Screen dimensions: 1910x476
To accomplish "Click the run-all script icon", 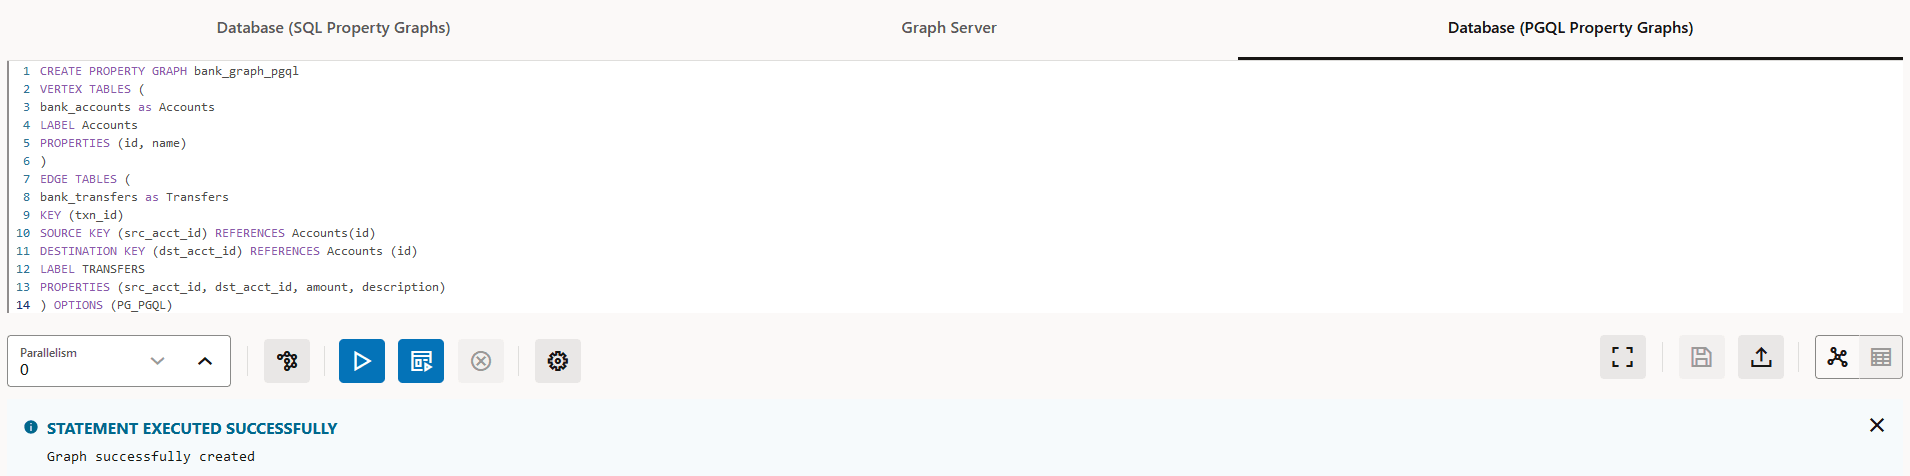I will pos(421,361).
